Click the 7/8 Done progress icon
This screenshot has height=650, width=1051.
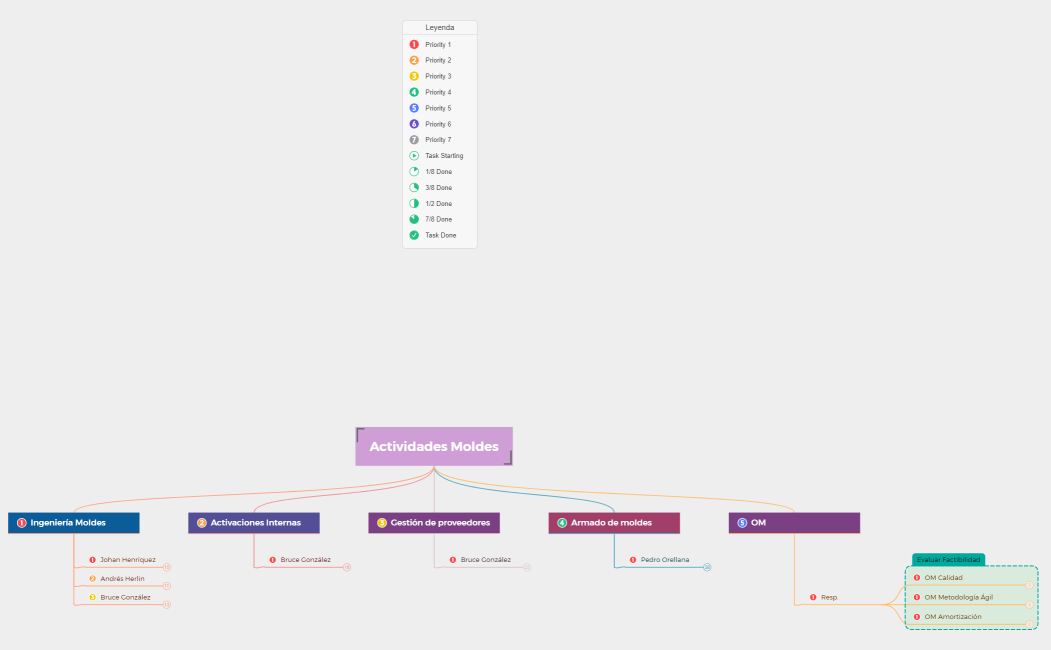click(414, 219)
